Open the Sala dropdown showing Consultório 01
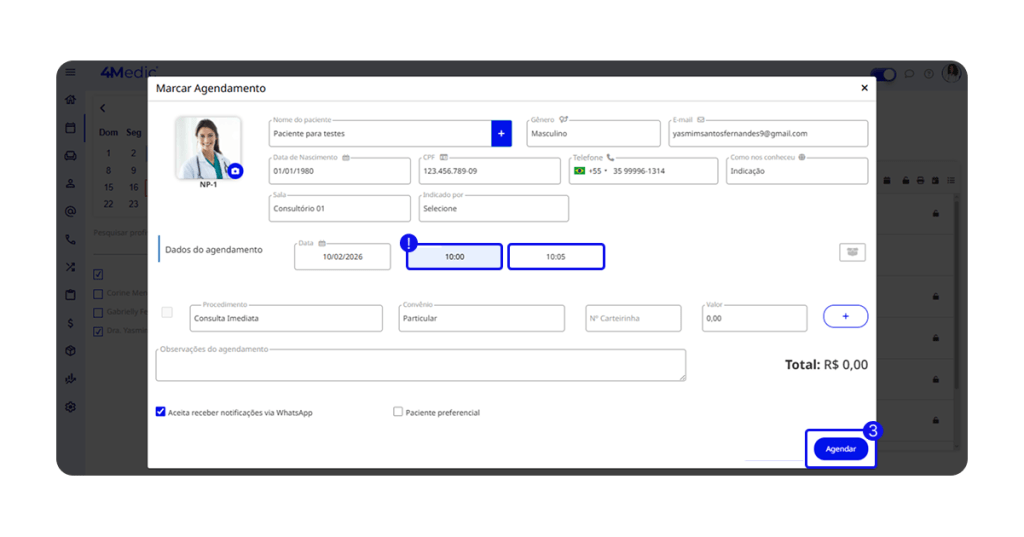 (x=339, y=208)
